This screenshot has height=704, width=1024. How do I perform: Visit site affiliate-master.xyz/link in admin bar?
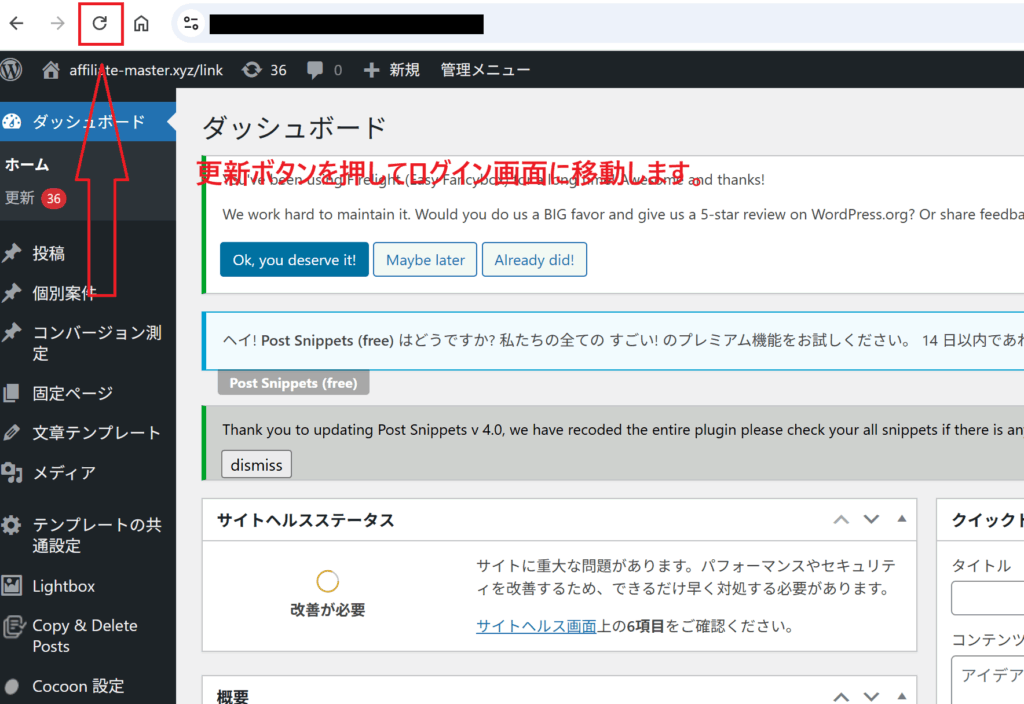click(x=146, y=70)
